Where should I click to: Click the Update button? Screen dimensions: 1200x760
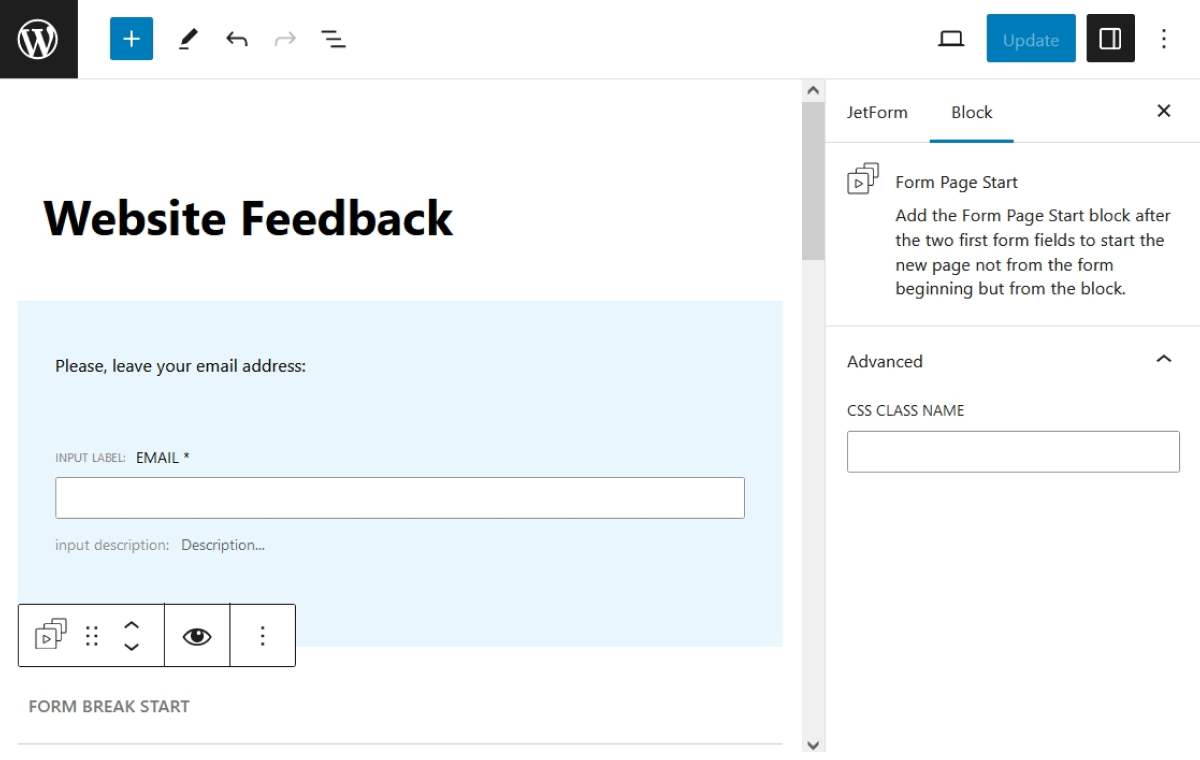tap(1030, 39)
